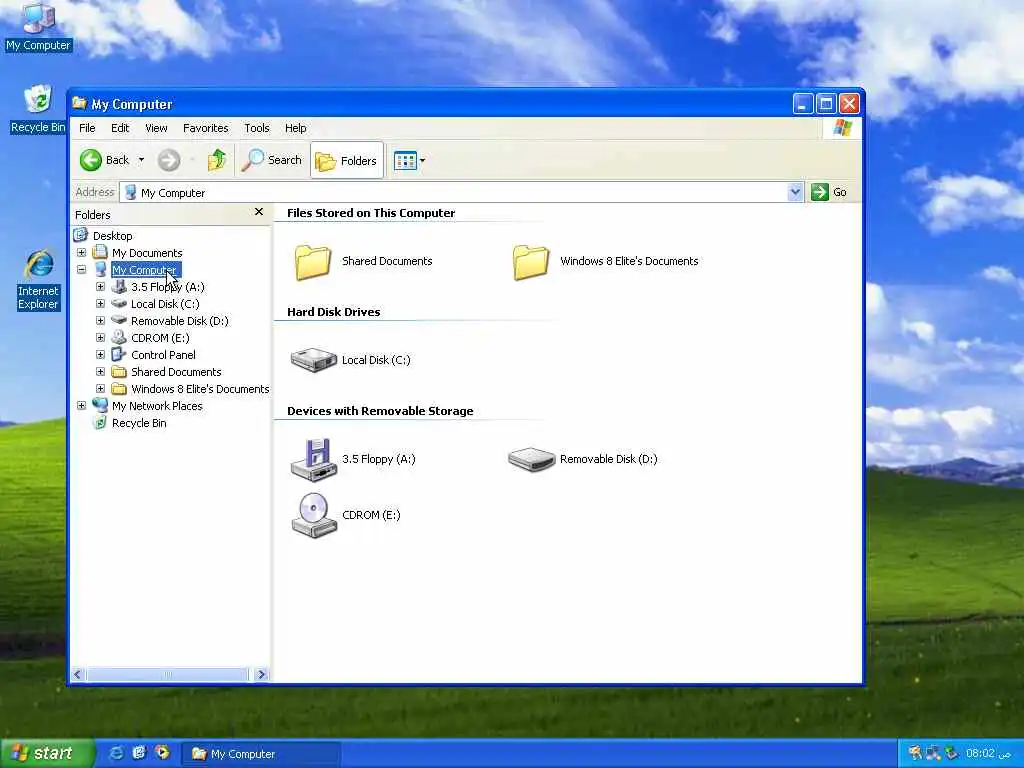Select the Shared Documents folder icon

point(313,263)
